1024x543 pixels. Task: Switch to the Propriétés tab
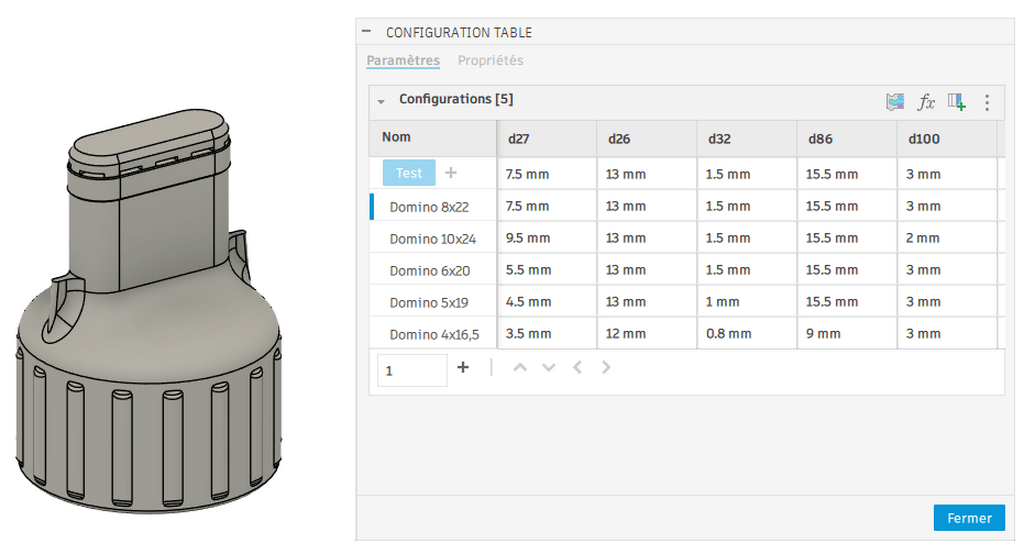(490, 60)
